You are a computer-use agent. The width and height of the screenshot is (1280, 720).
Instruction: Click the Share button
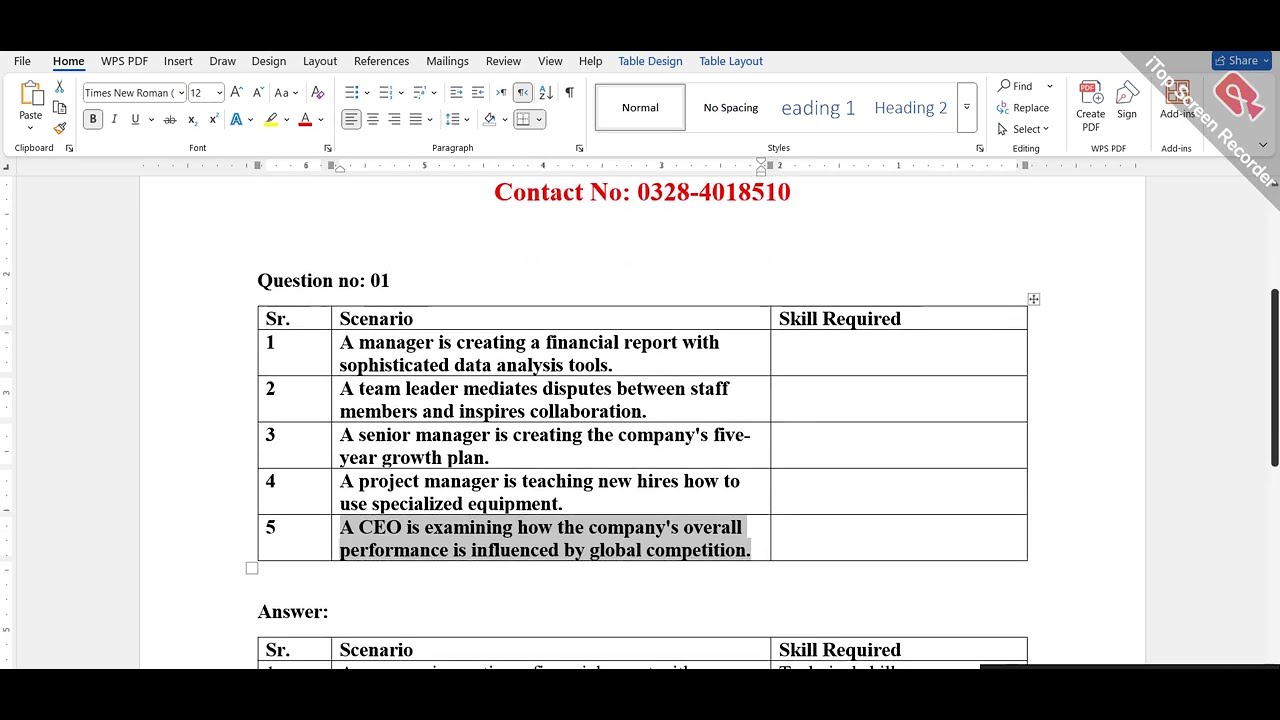click(x=1241, y=61)
